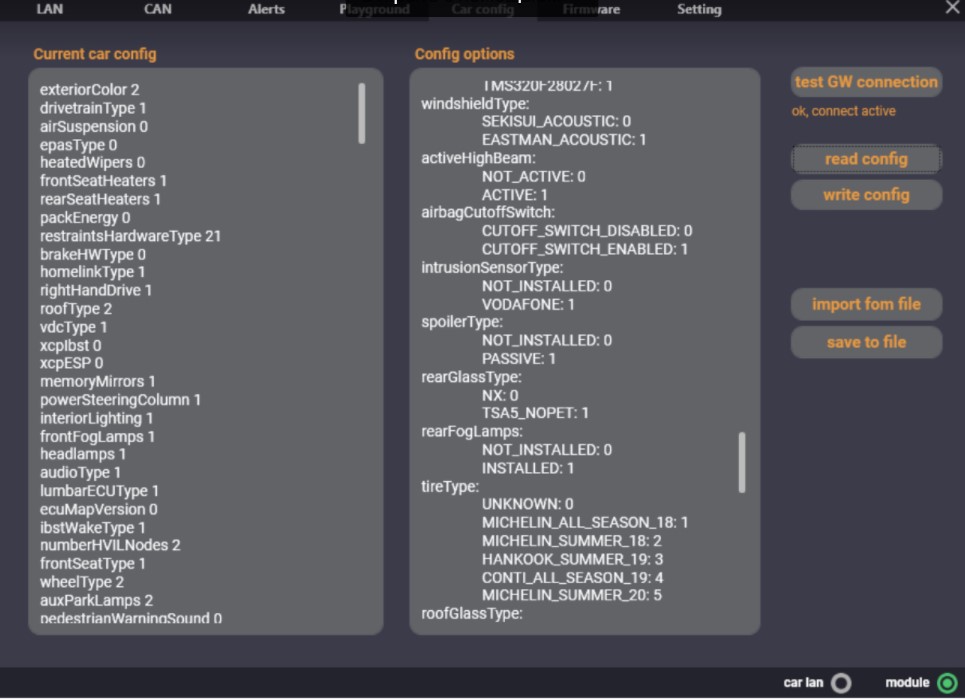Close the window with the X icon
The height and width of the screenshot is (699, 965).
[951, 8]
